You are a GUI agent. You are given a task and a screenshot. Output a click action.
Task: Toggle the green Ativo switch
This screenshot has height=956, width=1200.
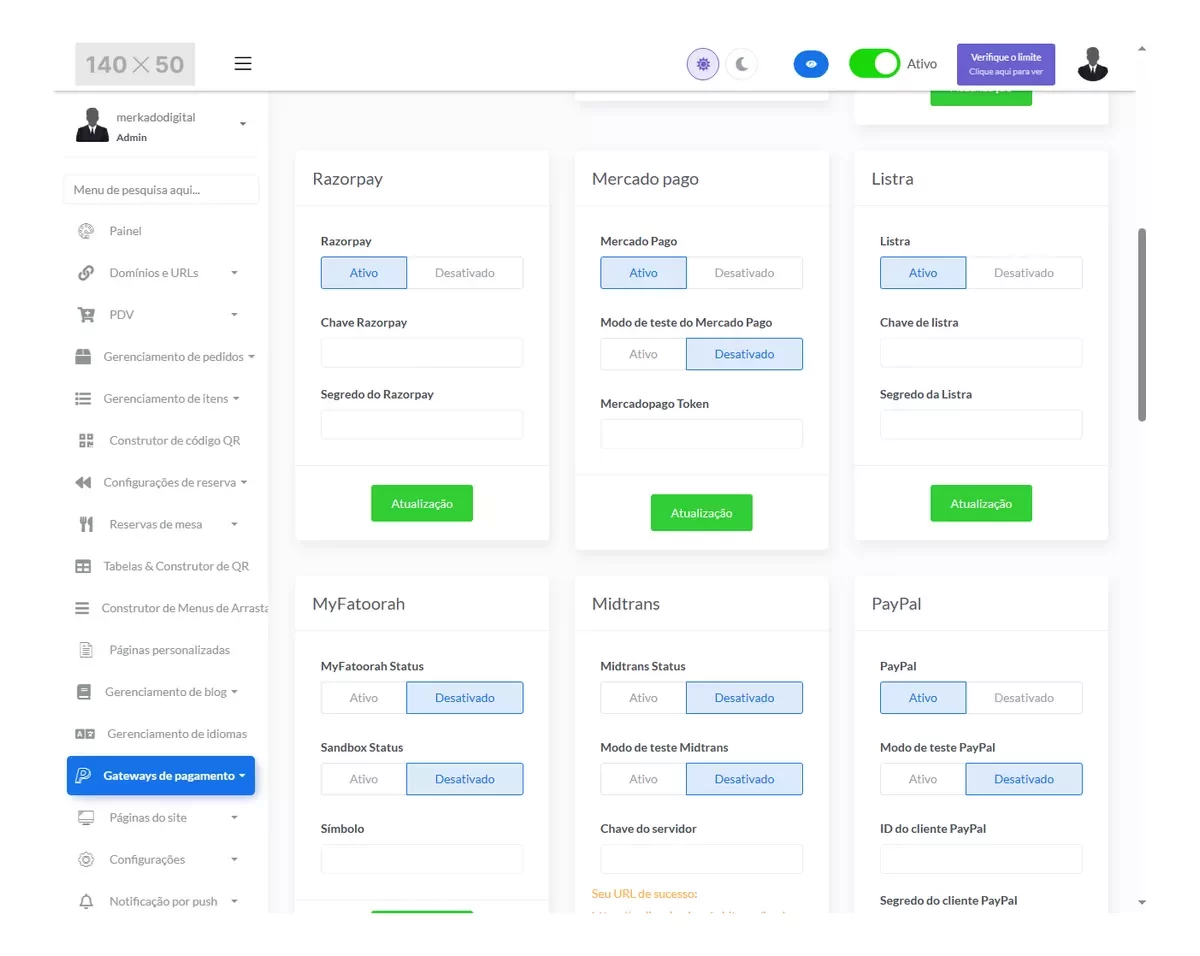[x=874, y=64]
